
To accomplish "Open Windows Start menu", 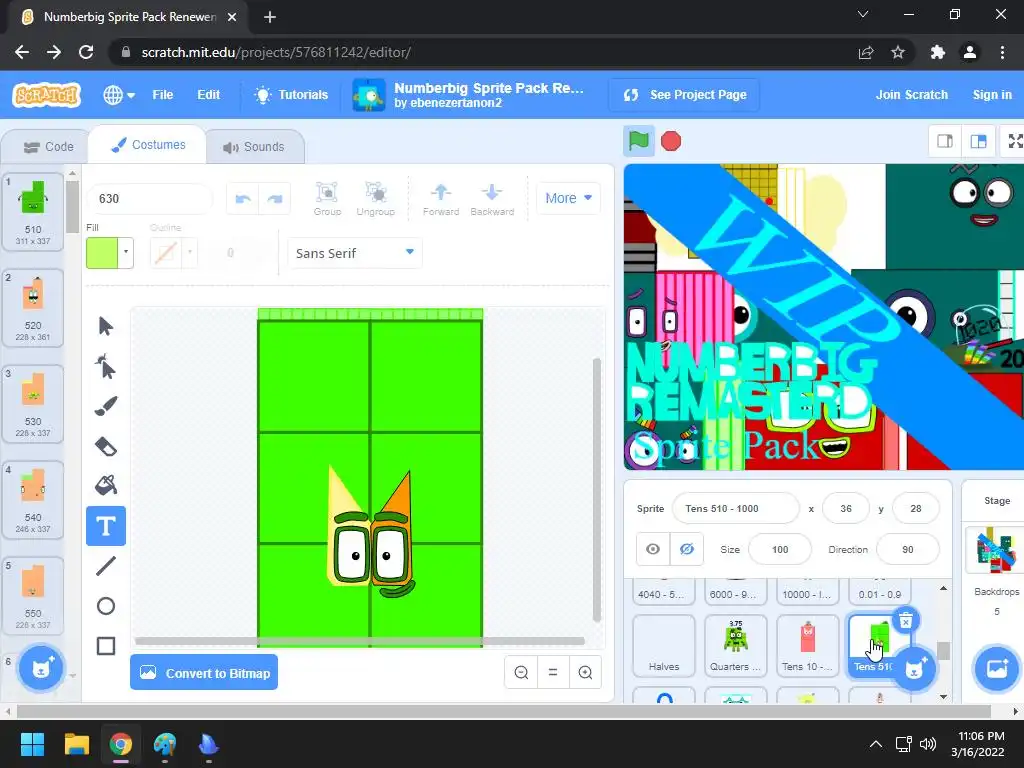I will coord(32,744).
